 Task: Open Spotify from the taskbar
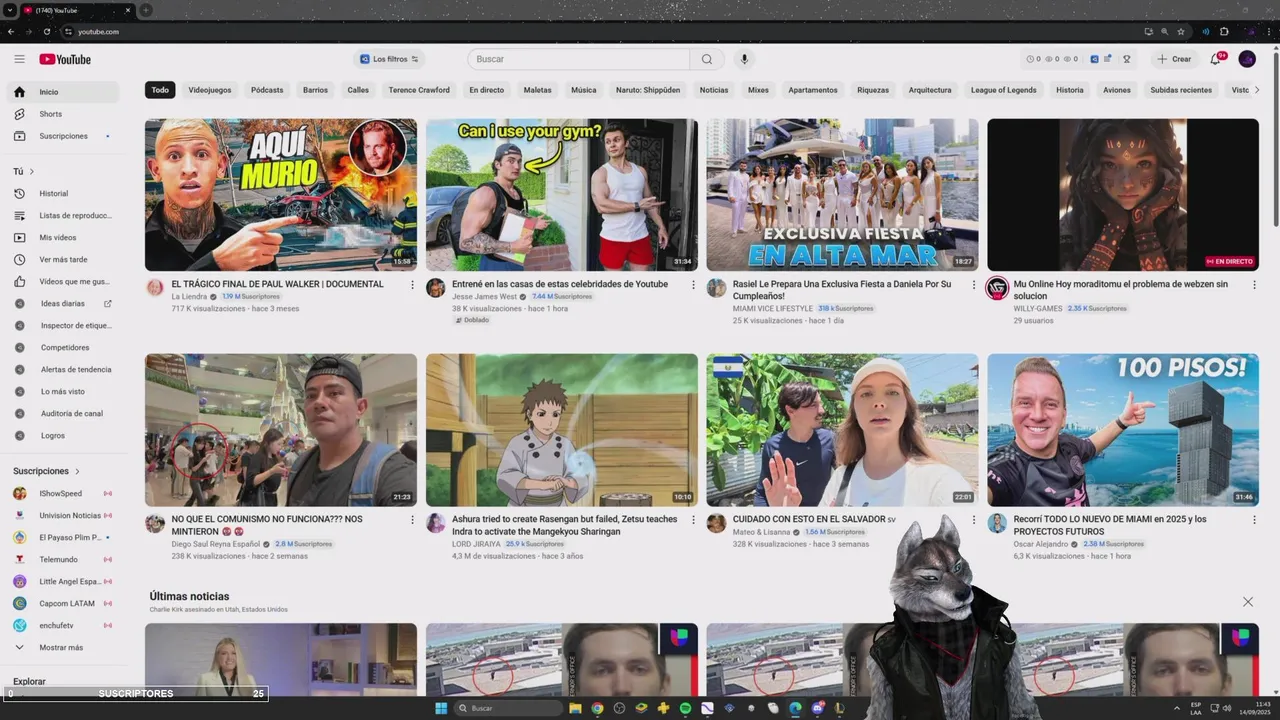685,708
